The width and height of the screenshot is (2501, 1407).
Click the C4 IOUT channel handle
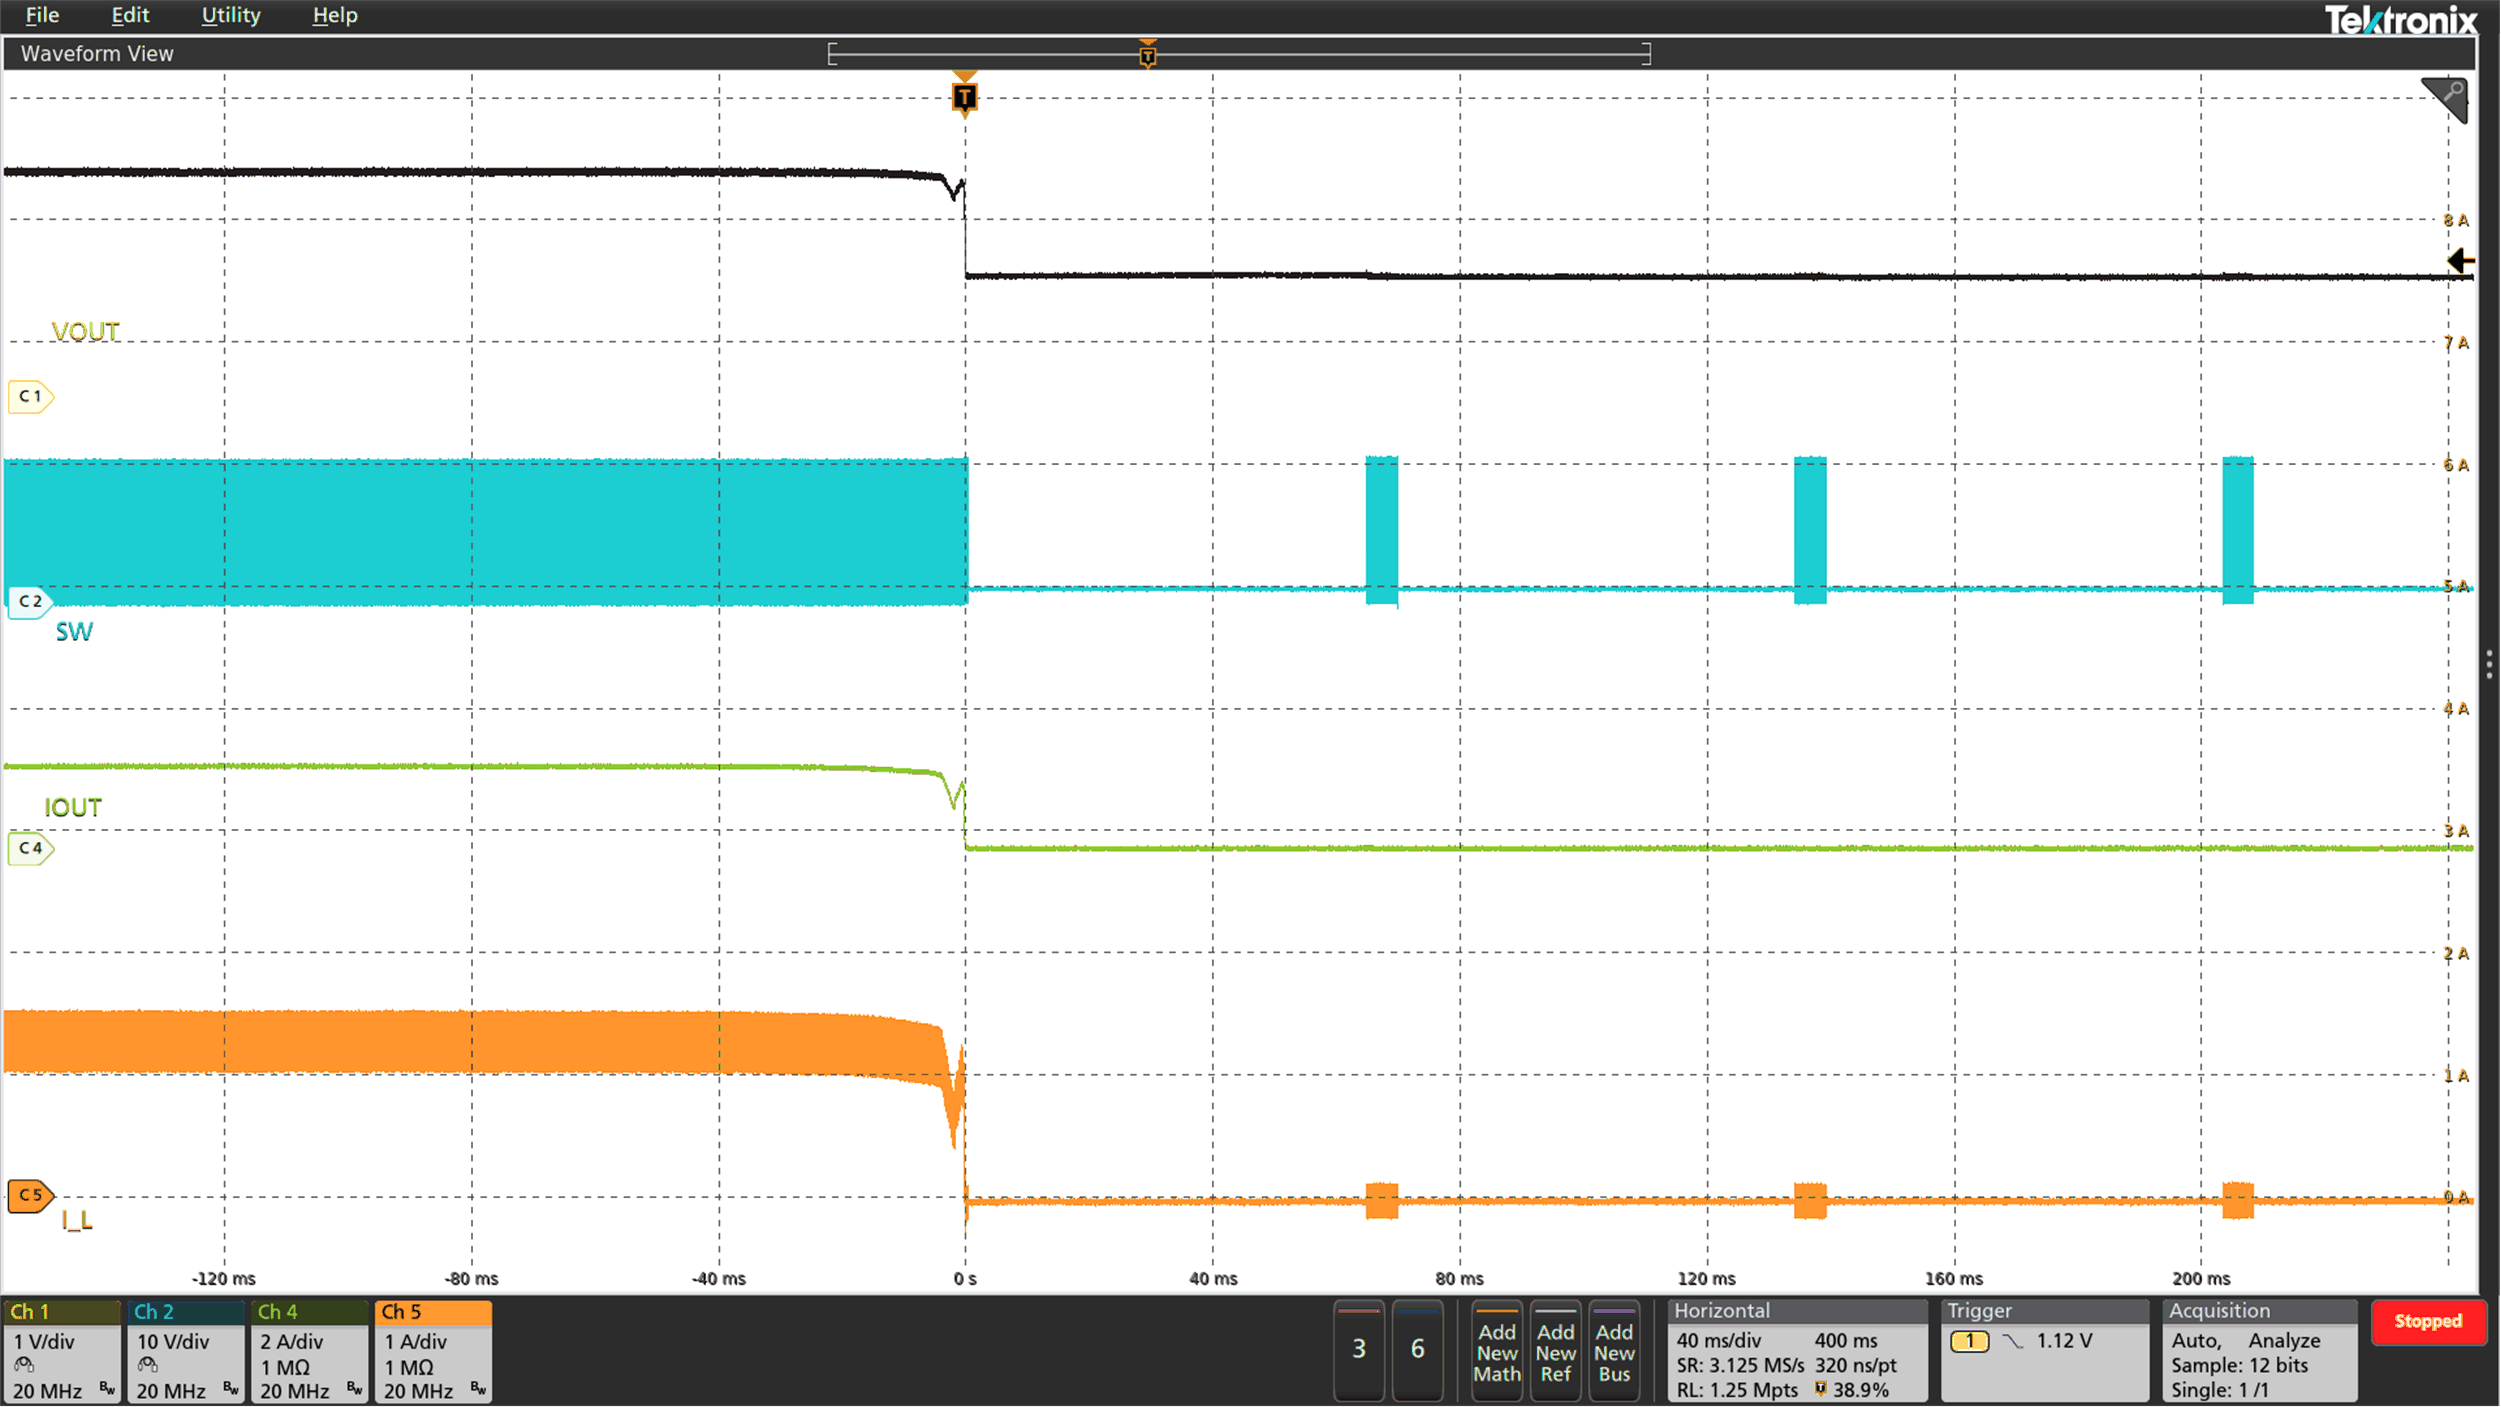(30, 848)
